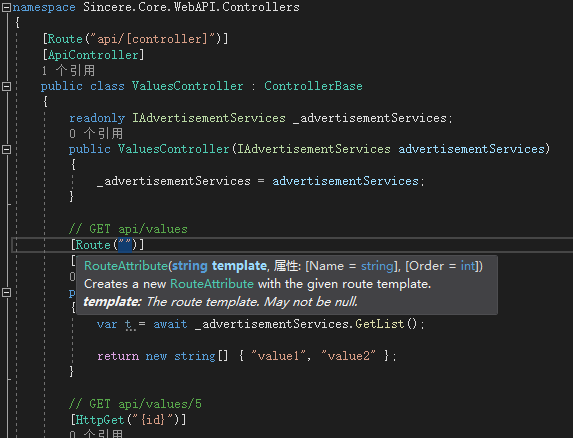Click the '// GET api/values/5' comment
Image resolution: width=573 pixels, height=438 pixels.
[135, 404]
